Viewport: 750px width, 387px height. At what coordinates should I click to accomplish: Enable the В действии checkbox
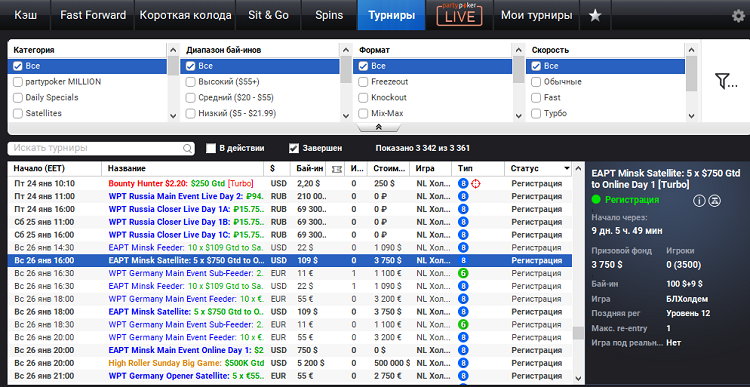(x=211, y=148)
